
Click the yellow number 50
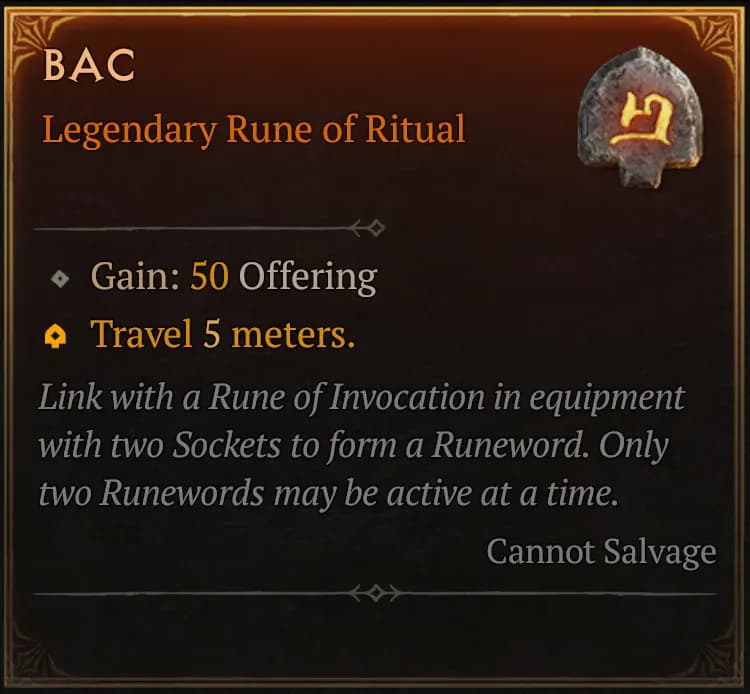pyautogui.click(x=209, y=276)
